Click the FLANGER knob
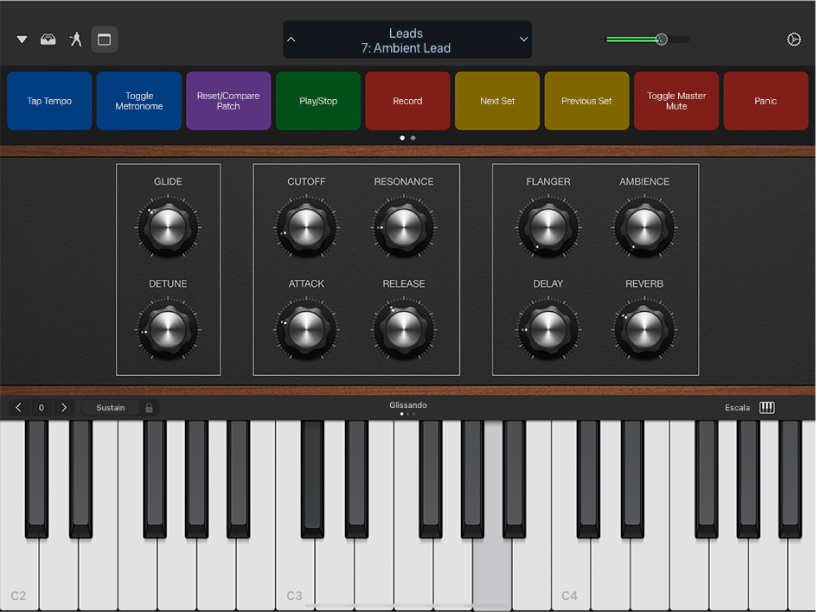 tap(548, 227)
